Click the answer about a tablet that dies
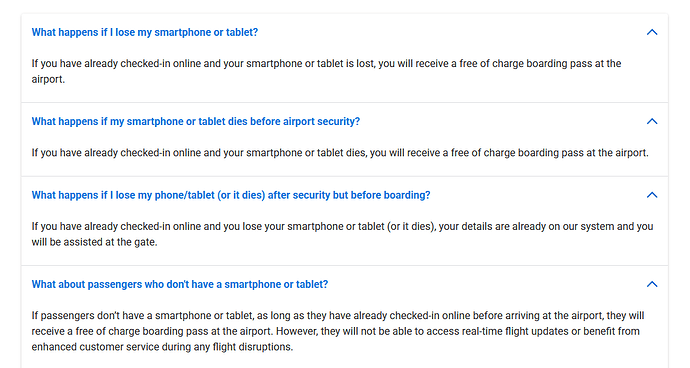690x368 pixels. pyautogui.click(x=340, y=153)
